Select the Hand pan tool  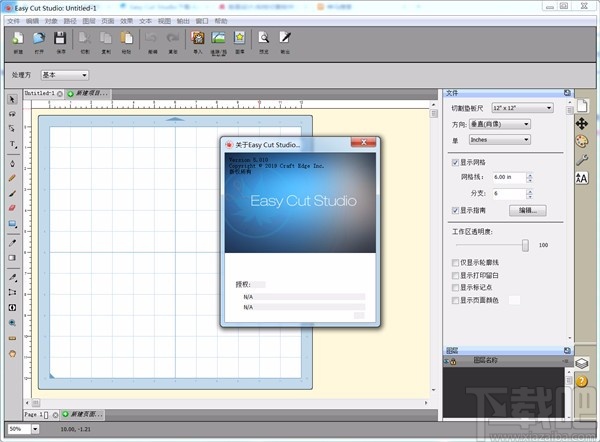12,354
